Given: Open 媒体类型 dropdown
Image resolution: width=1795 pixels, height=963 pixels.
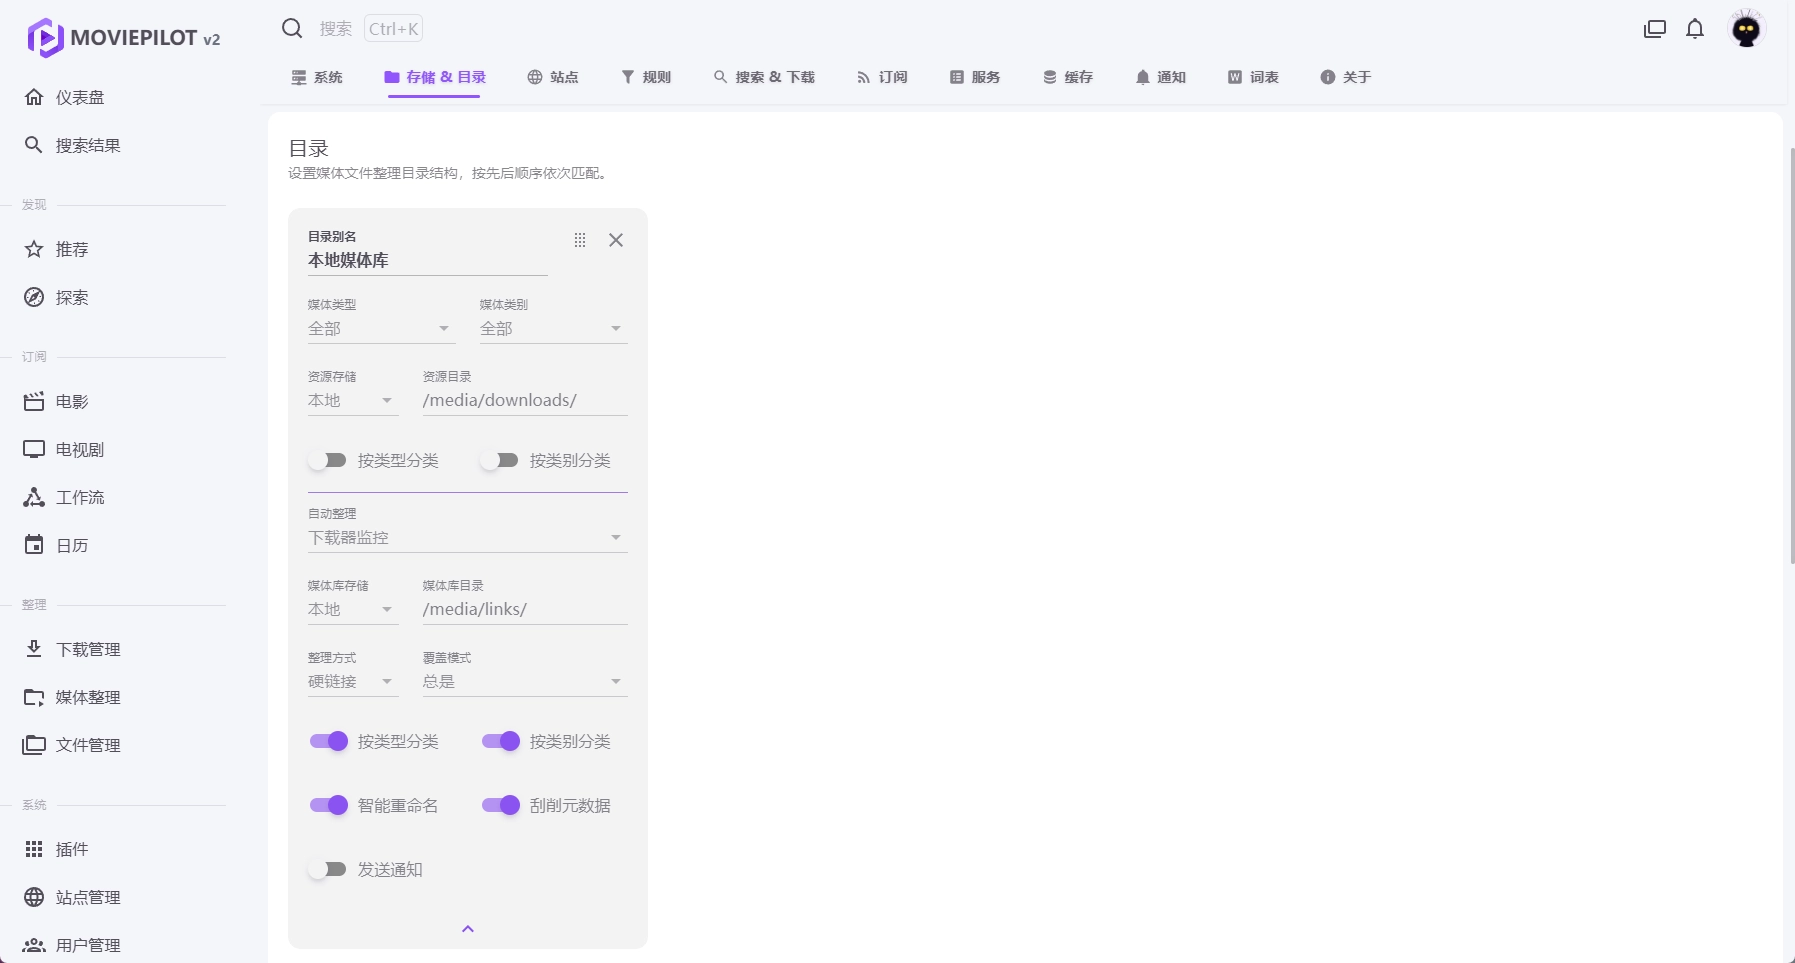Looking at the screenshot, I should [x=382, y=321].
